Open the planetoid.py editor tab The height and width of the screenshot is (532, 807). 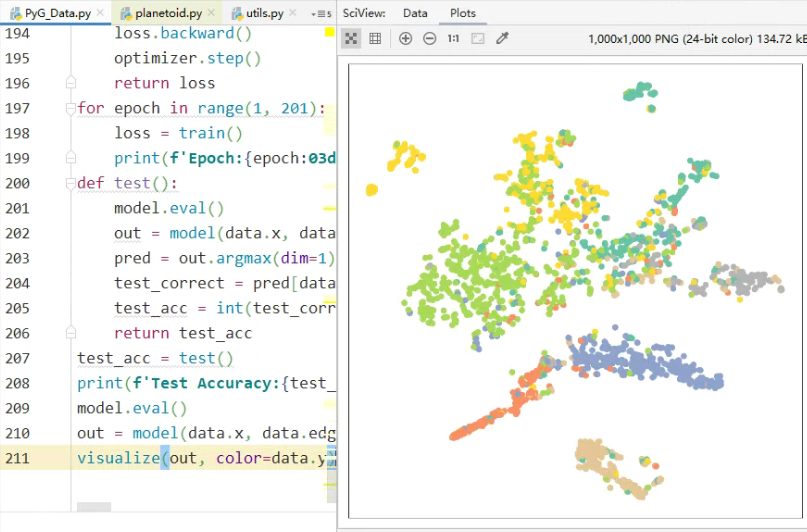pos(168,13)
